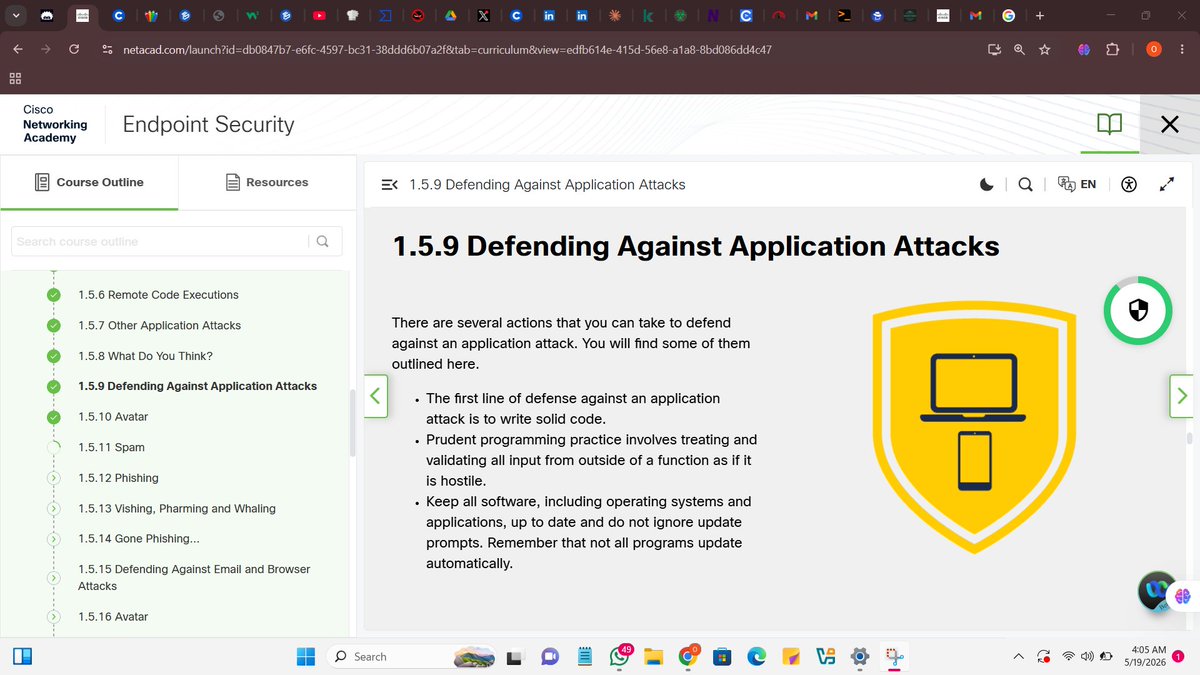The height and width of the screenshot is (675, 1200).
Task: Click the taskbar Search box
Action: pos(409,656)
